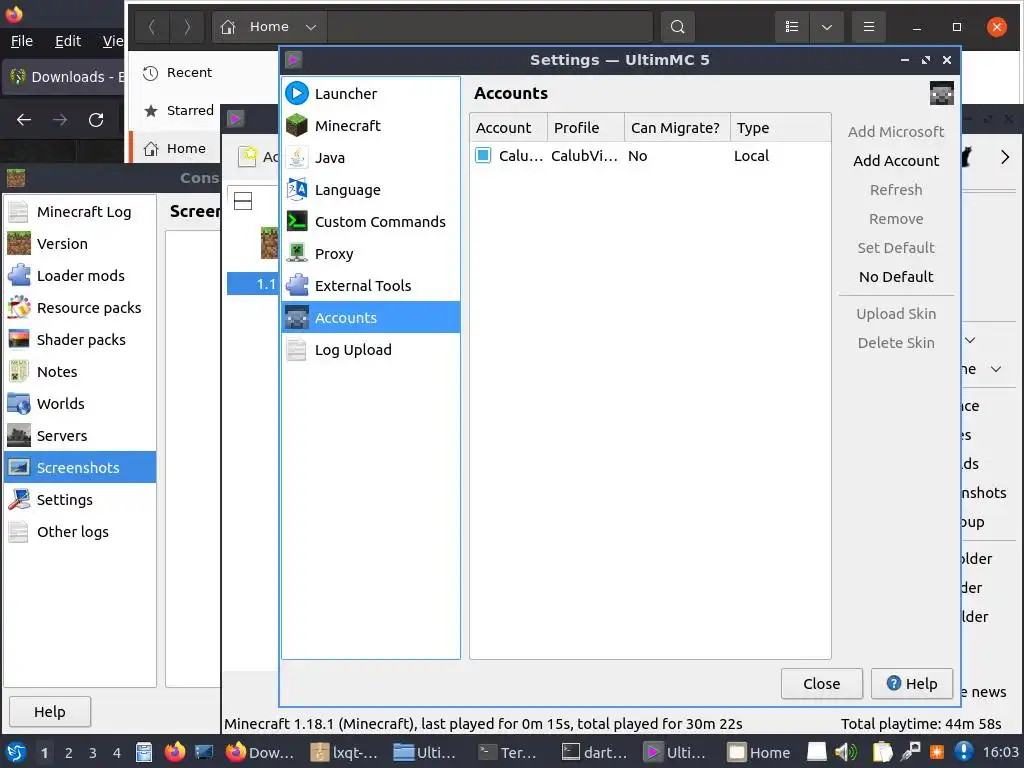Sort by the Can Migrate? column header
This screenshot has width=1024, height=768.
click(677, 128)
